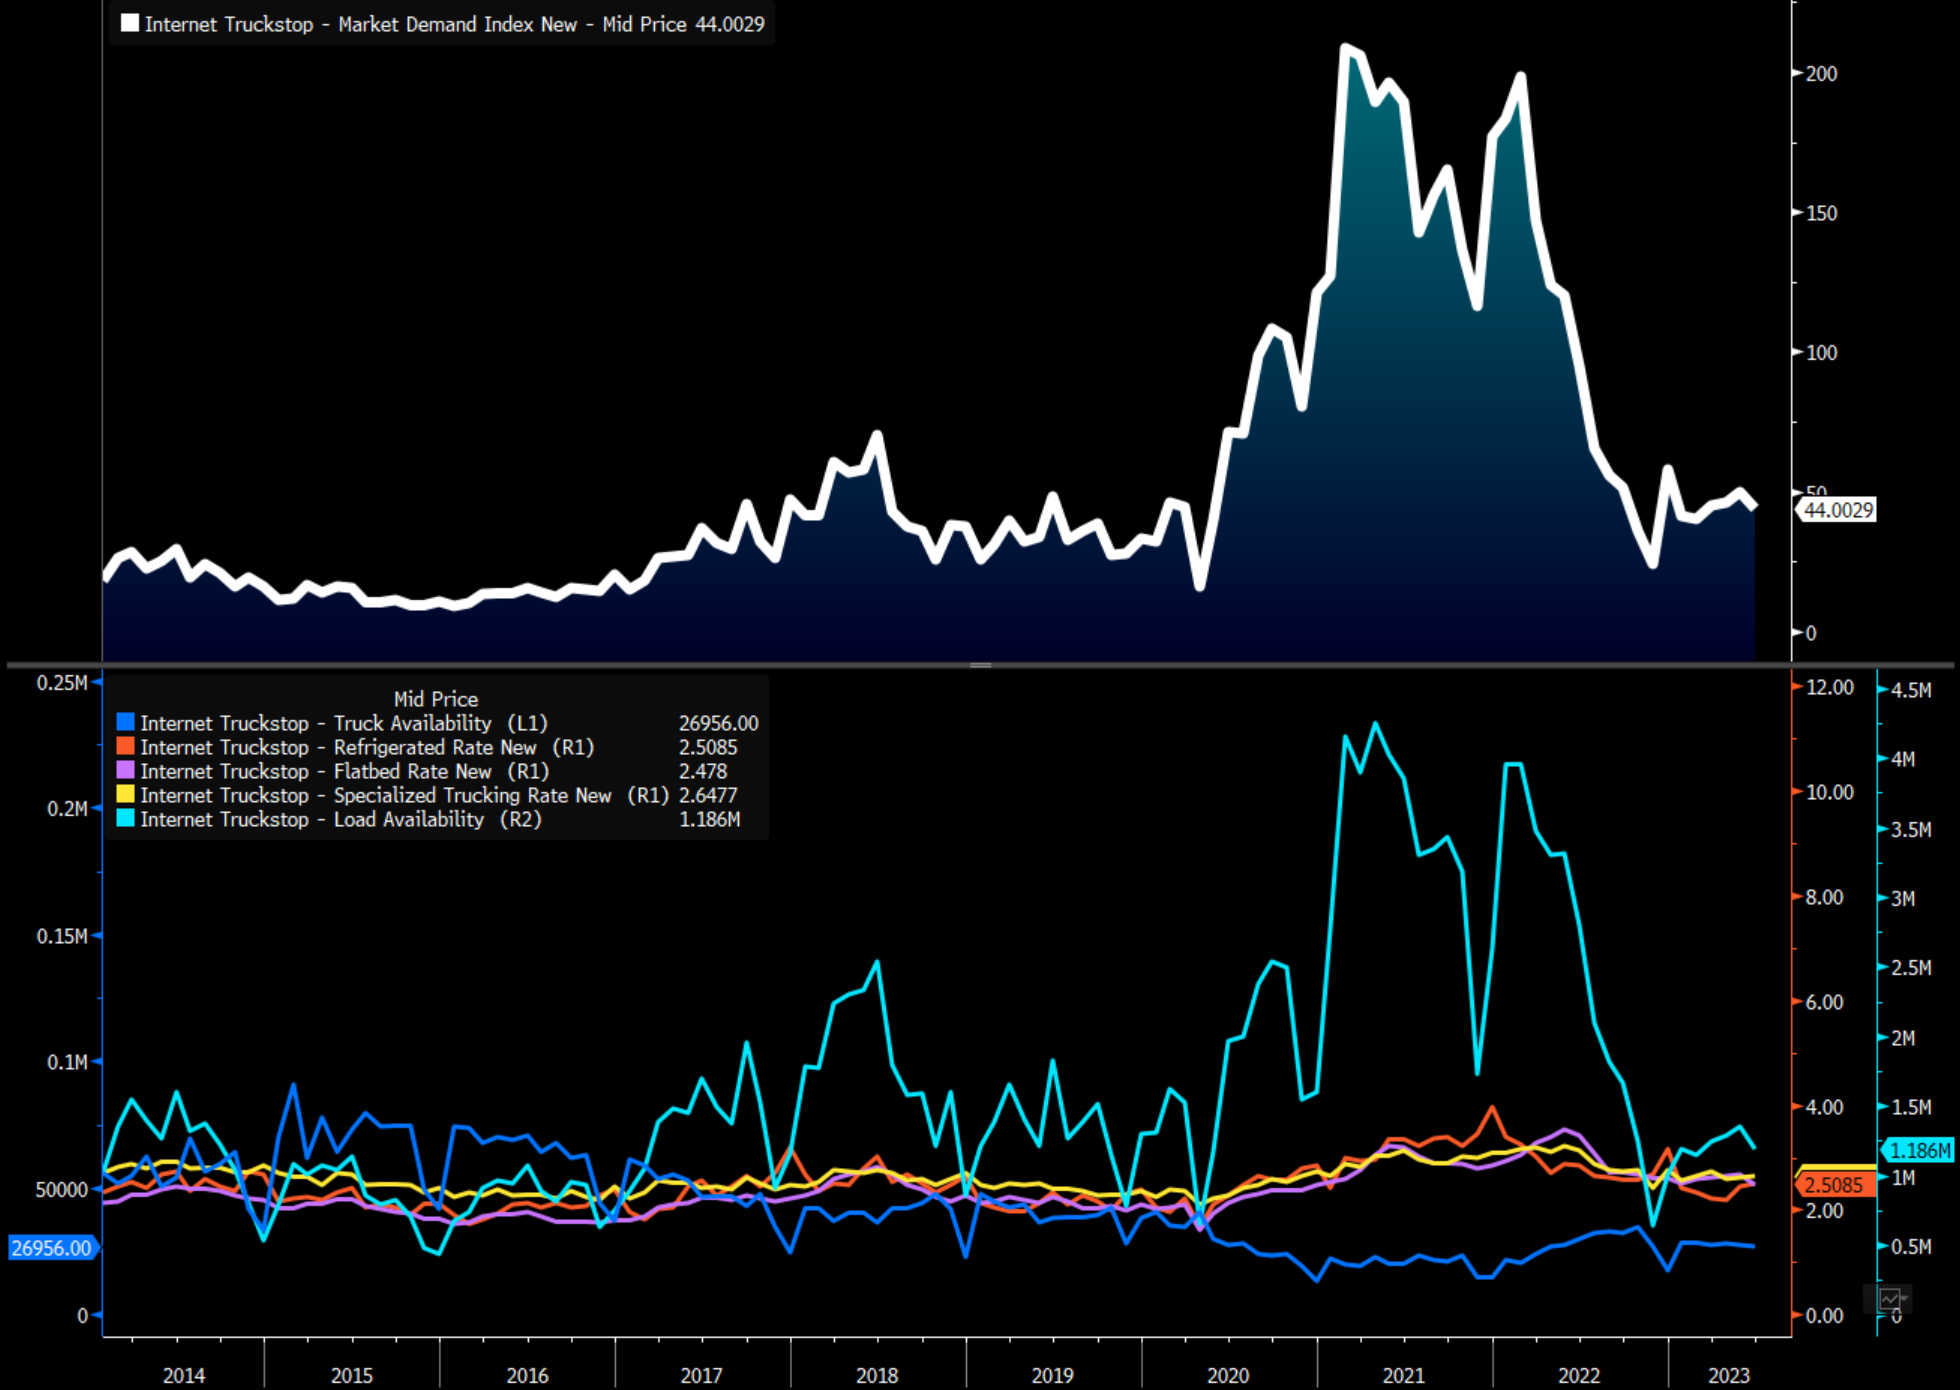Click the 2.5M label on cyan axis
This screenshot has height=1390, width=1960.
point(1911,968)
